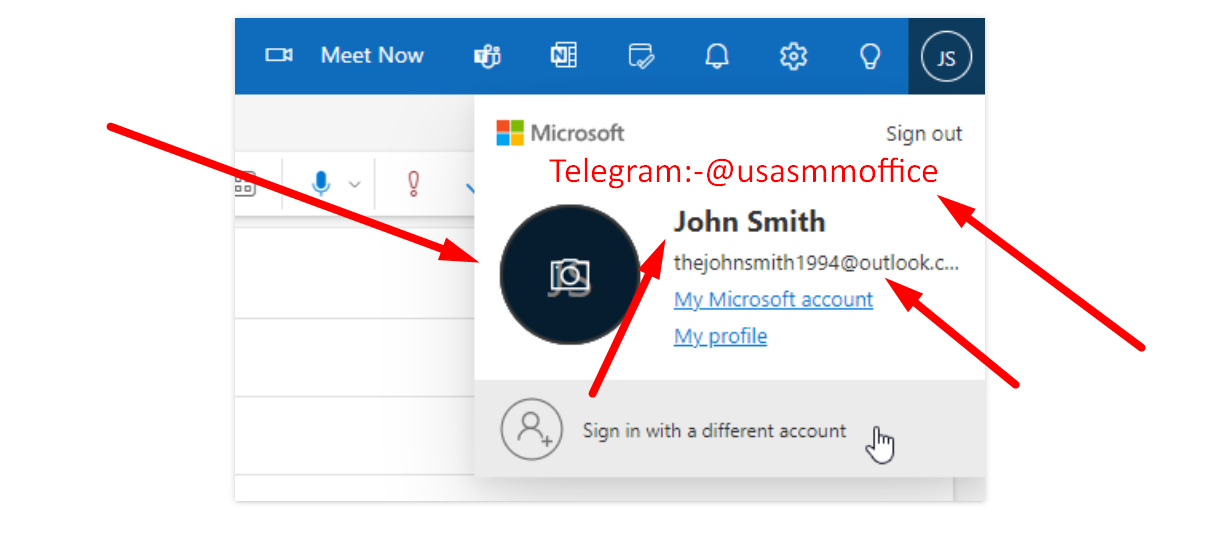Open My Day calendar-check icon

[x=641, y=56]
